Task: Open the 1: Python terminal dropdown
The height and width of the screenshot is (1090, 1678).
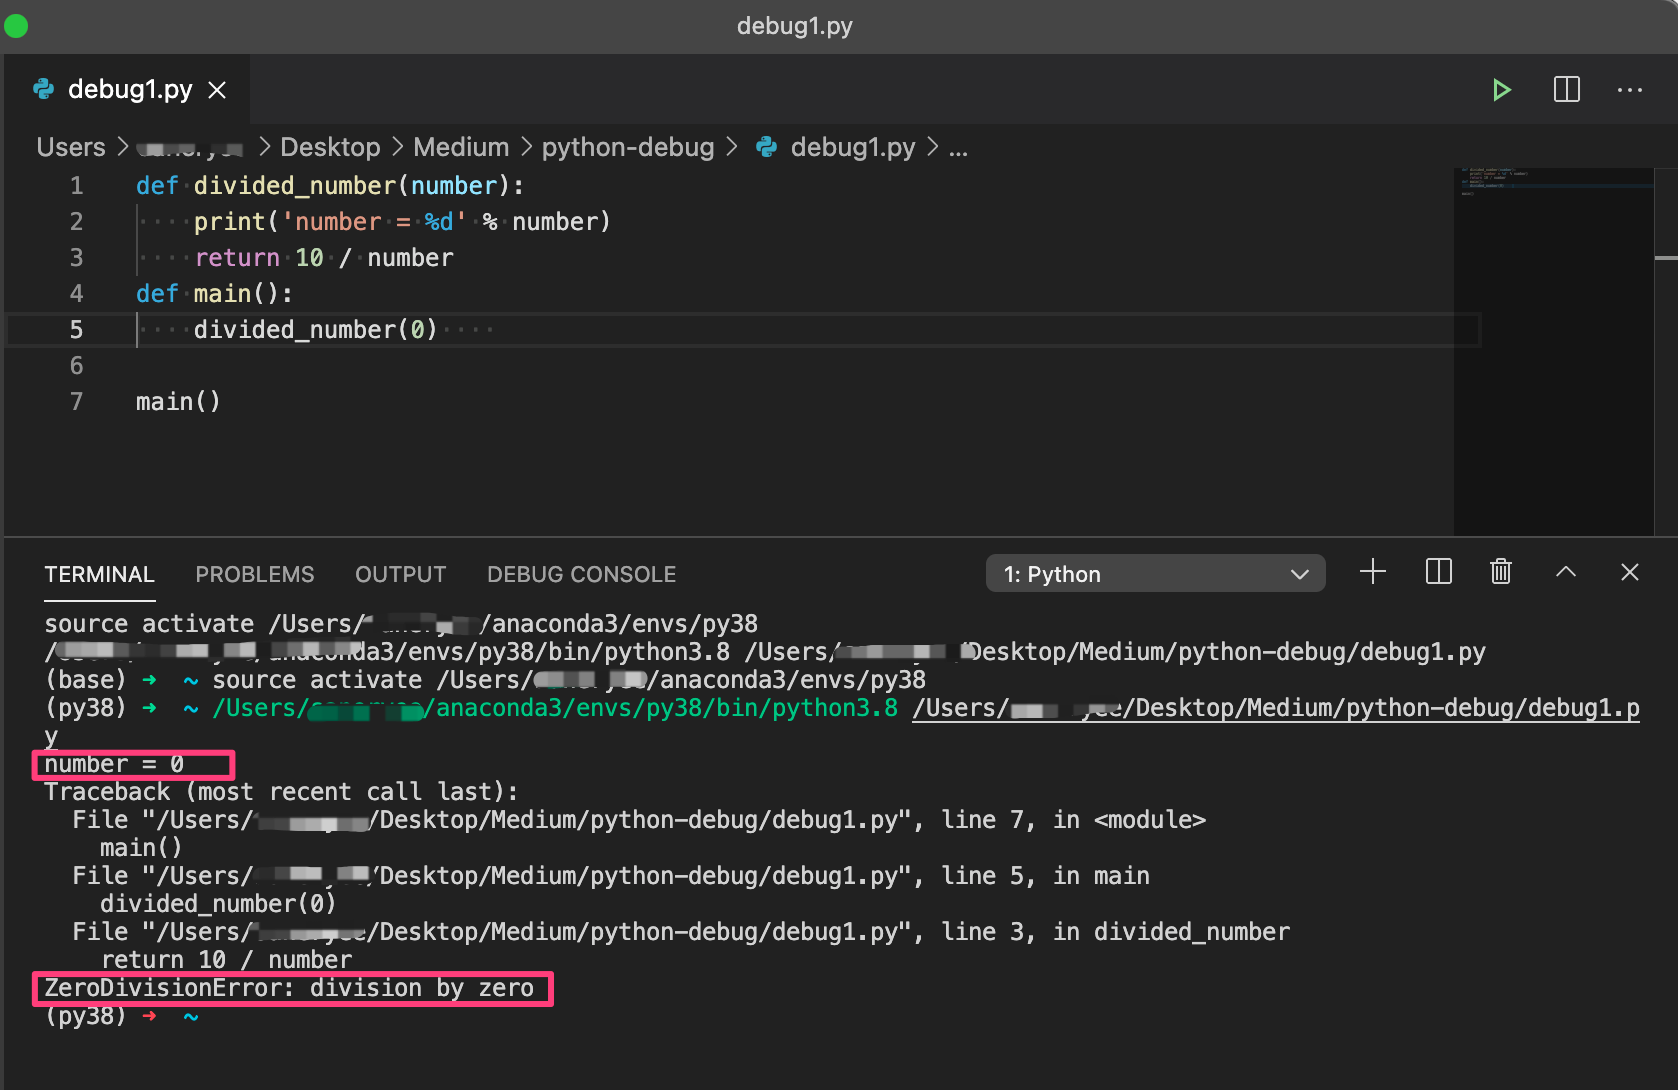Action: (1155, 573)
